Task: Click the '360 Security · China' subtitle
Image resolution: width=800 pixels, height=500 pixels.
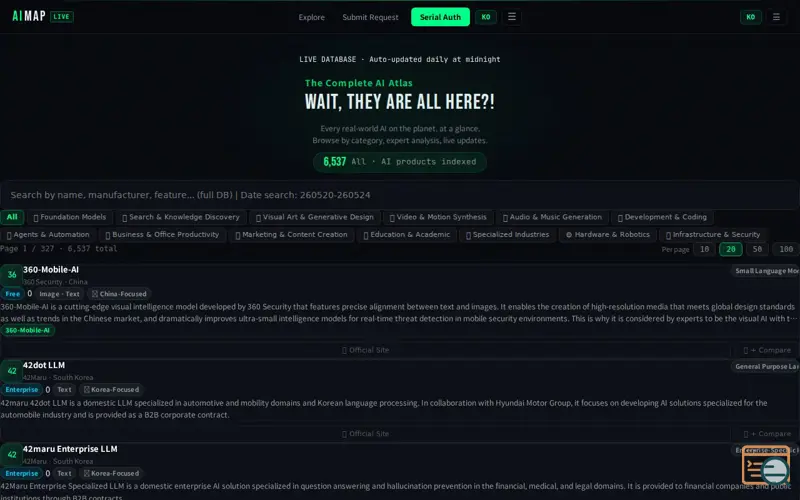Action: [55, 282]
